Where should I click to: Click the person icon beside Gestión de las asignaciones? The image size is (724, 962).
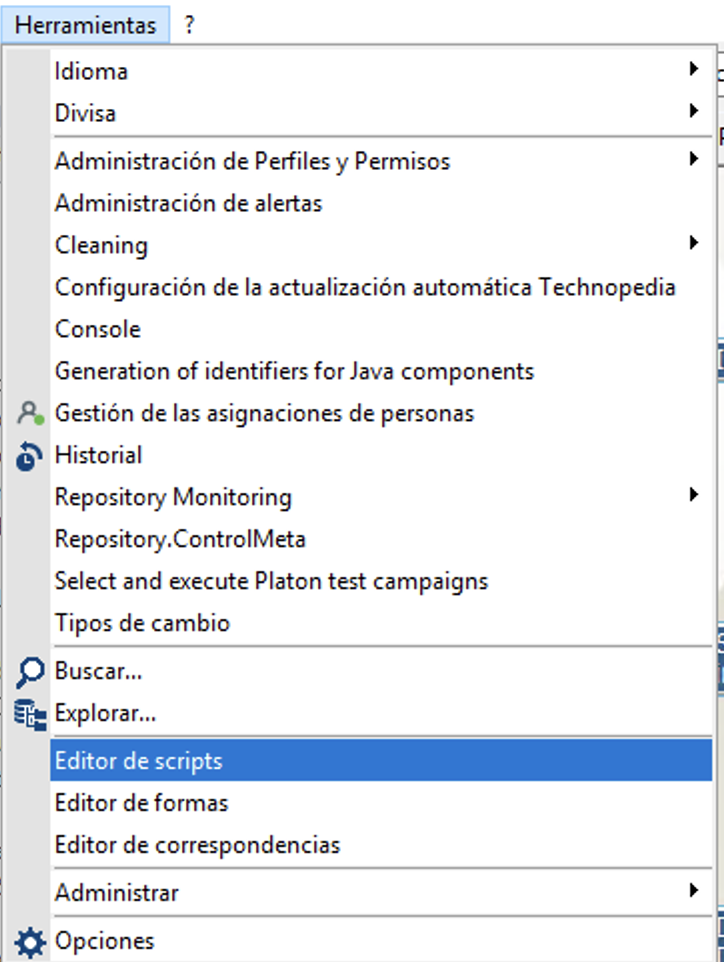30,414
